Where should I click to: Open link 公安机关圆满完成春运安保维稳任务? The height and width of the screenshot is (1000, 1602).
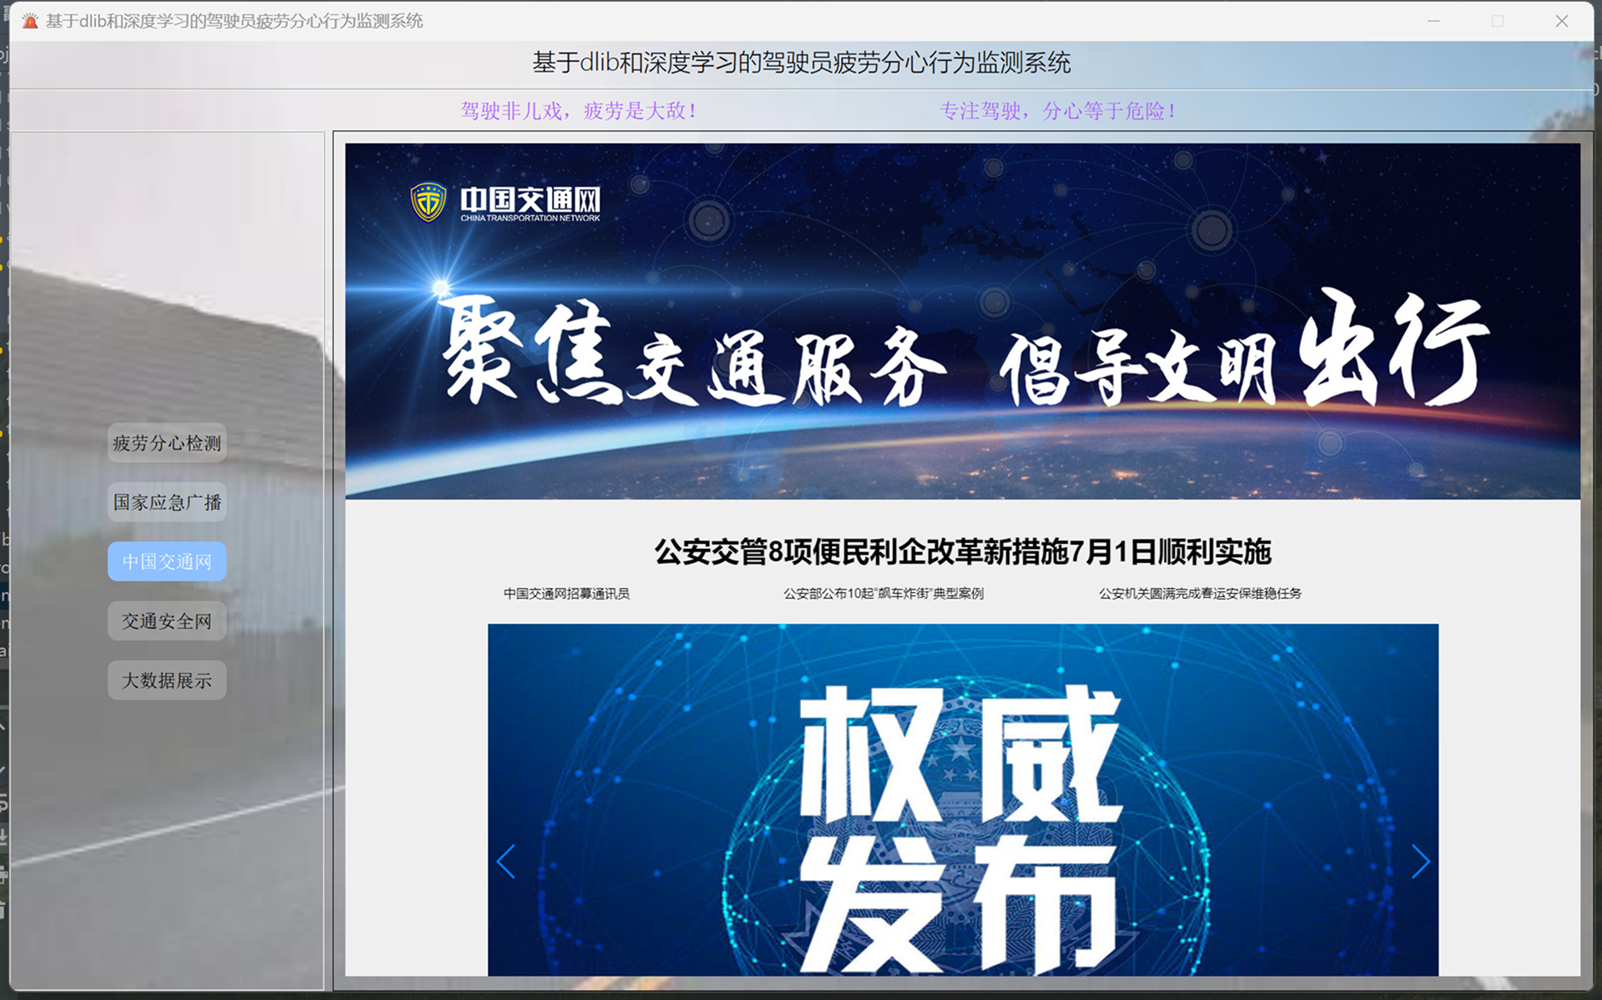coord(1200,593)
